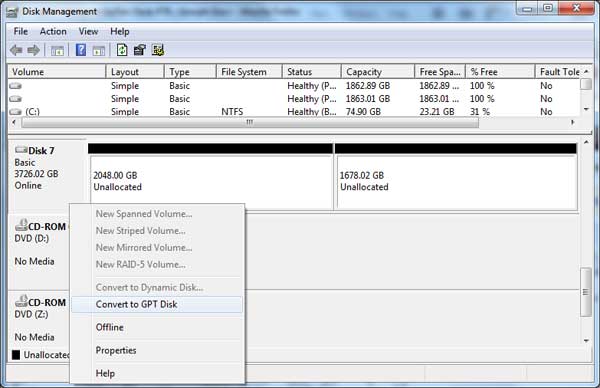Click the 31 % free cell
Screen dimensions: 600x388
click(480, 112)
